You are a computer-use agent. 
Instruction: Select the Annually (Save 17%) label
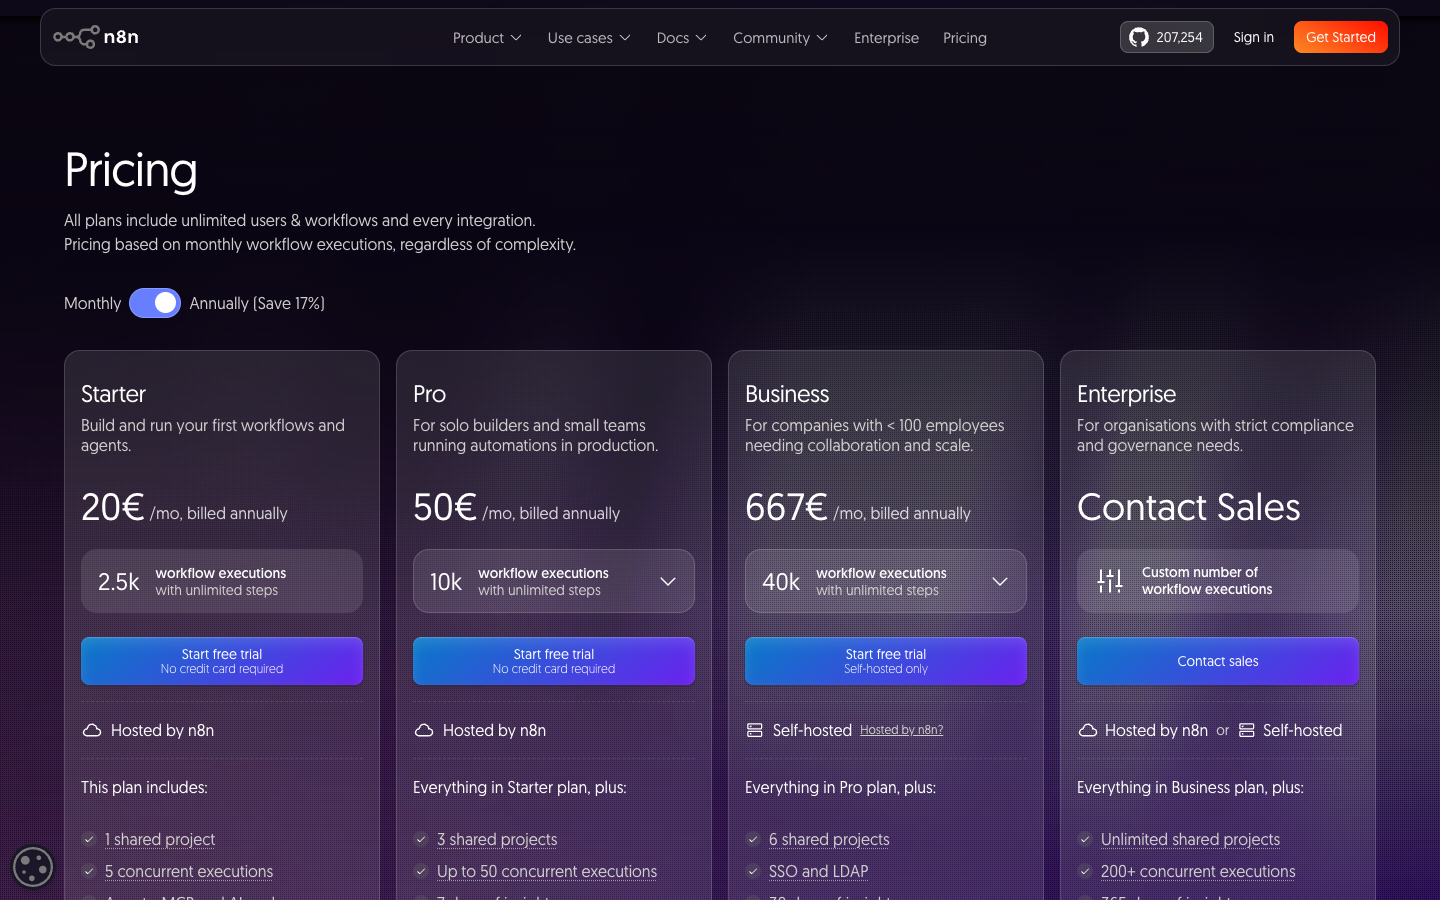tap(257, 303)
